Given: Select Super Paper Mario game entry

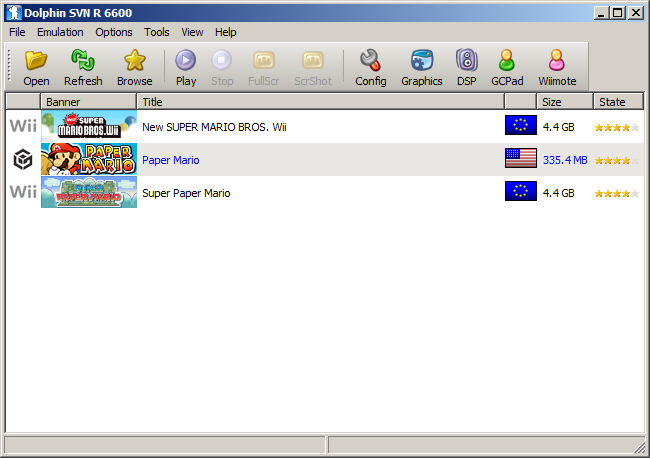Looking at the screenshot, I should click(x=325, y=193).
